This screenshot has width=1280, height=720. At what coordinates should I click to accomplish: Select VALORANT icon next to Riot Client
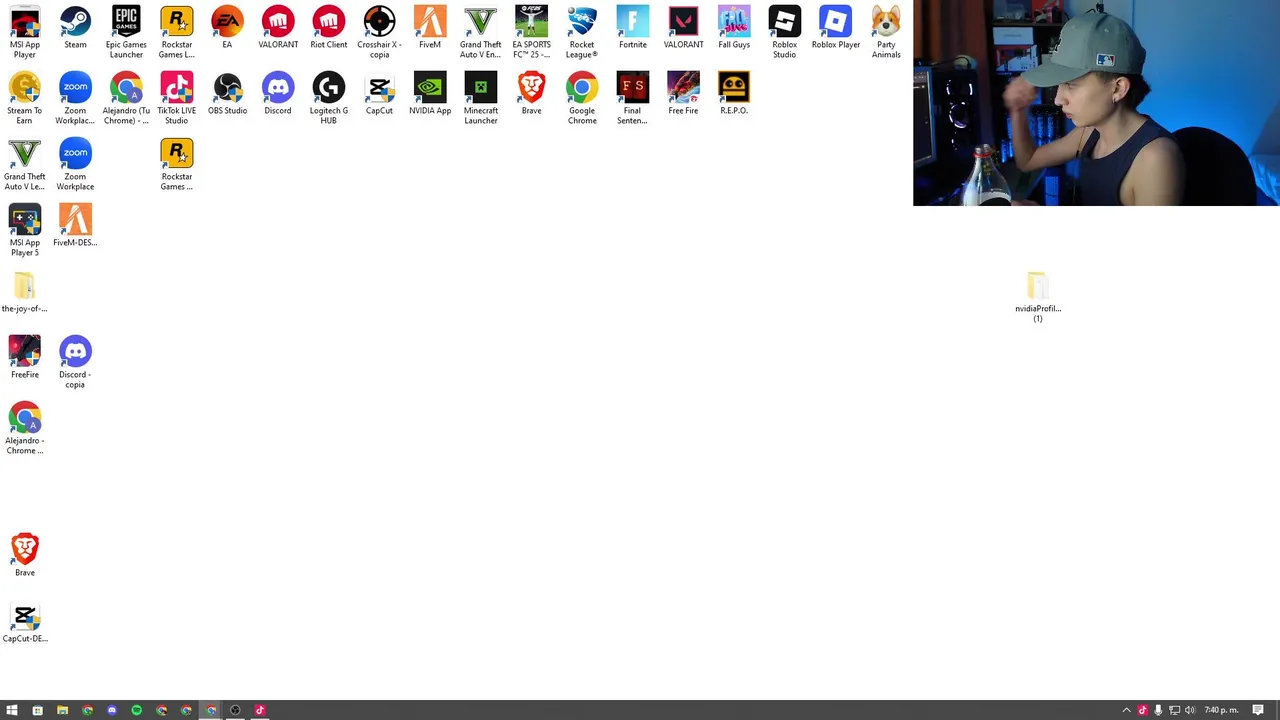[278, 28]
